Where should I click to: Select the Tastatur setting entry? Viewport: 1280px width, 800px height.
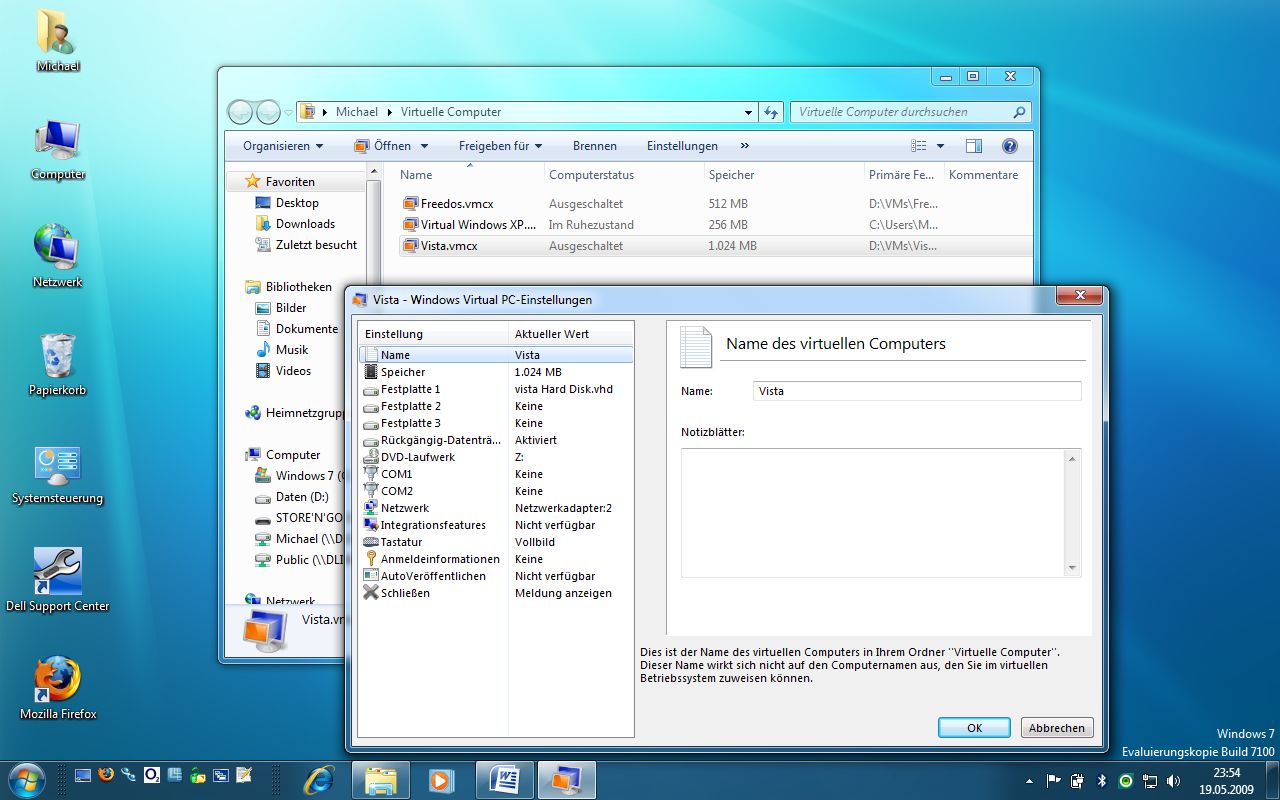(401, 542)
